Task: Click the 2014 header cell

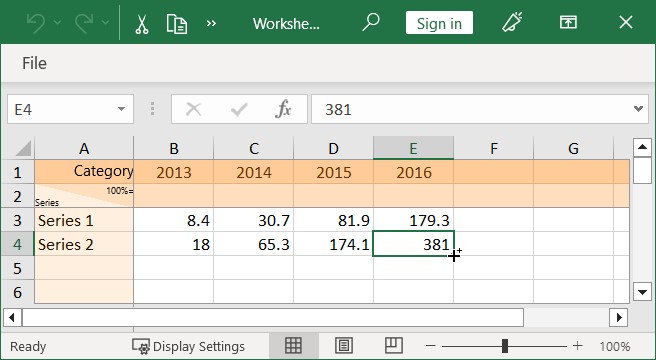Action: tap(254, 172)
